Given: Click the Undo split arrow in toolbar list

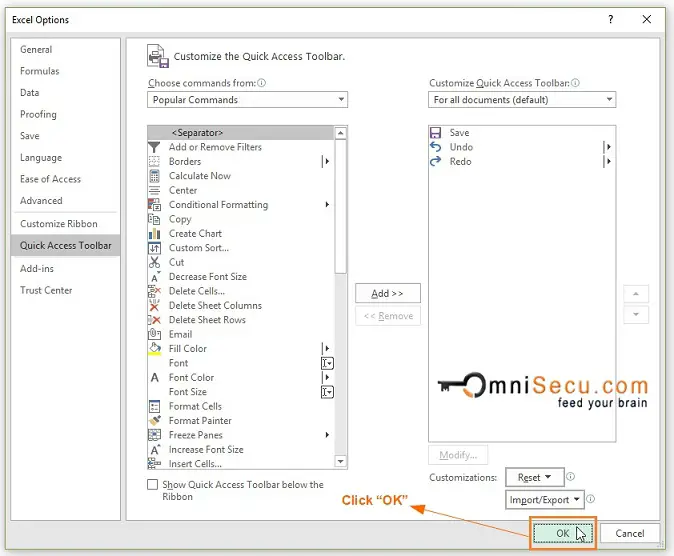Looking at the screenshot, I should point(608,147).
